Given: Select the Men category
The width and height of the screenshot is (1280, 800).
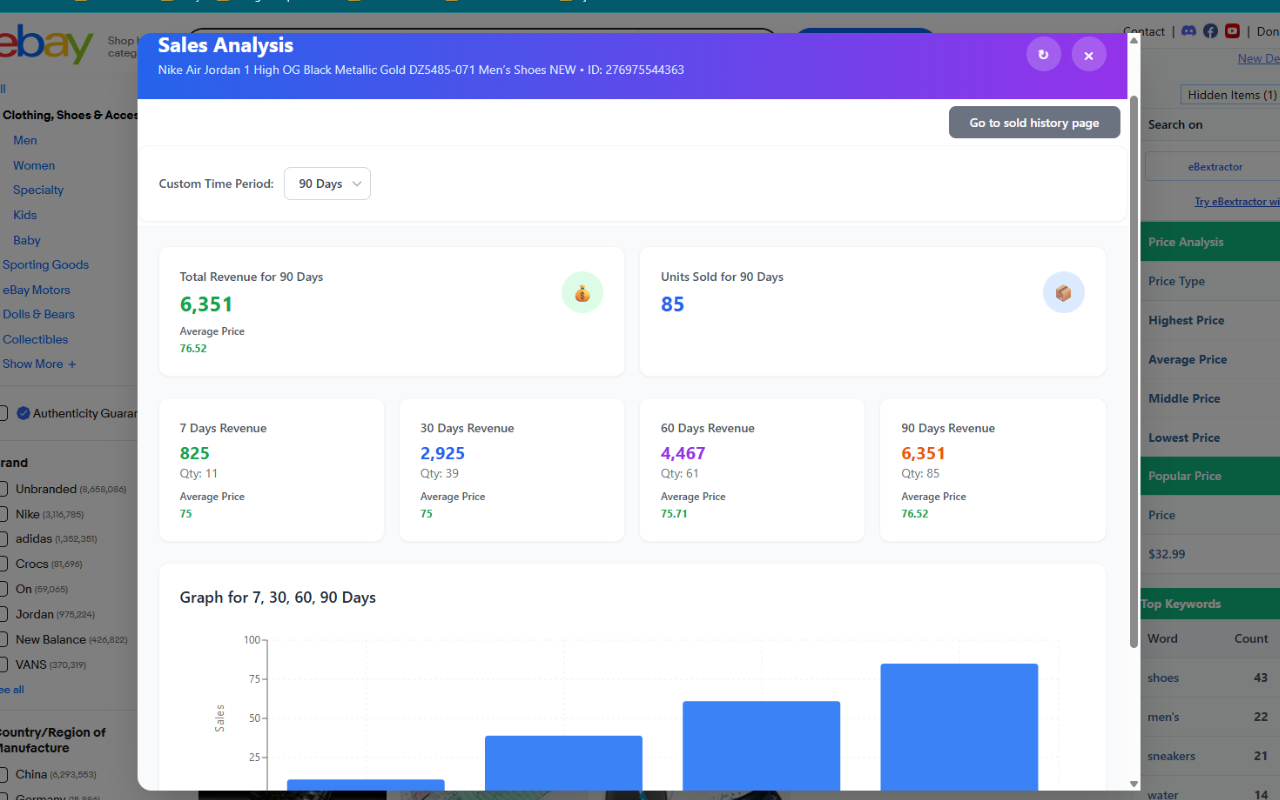Looking at the screenshot, I should click(25, 141).
